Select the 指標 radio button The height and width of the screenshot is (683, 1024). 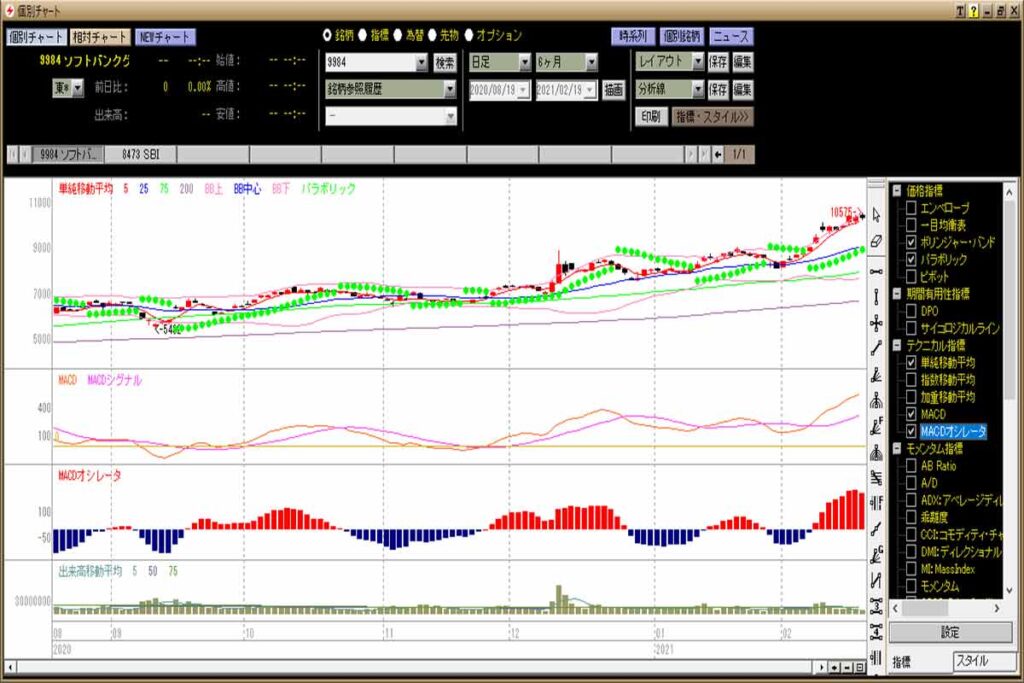click(363, 35)
